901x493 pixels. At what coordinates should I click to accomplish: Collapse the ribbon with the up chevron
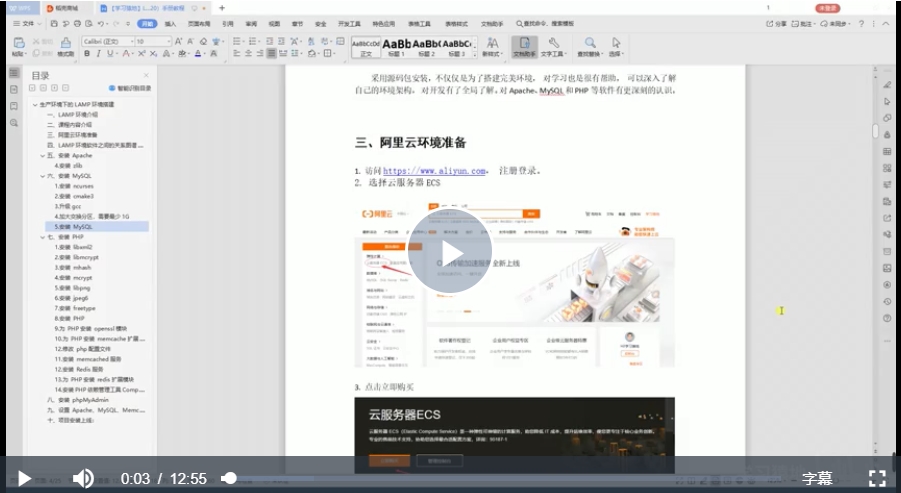point(886,24)
